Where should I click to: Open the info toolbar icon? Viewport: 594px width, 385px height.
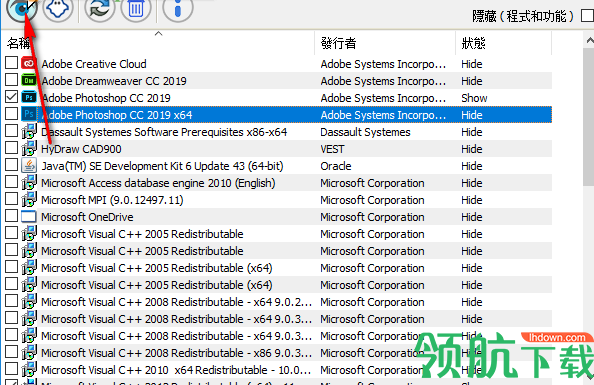coord(178,8)
